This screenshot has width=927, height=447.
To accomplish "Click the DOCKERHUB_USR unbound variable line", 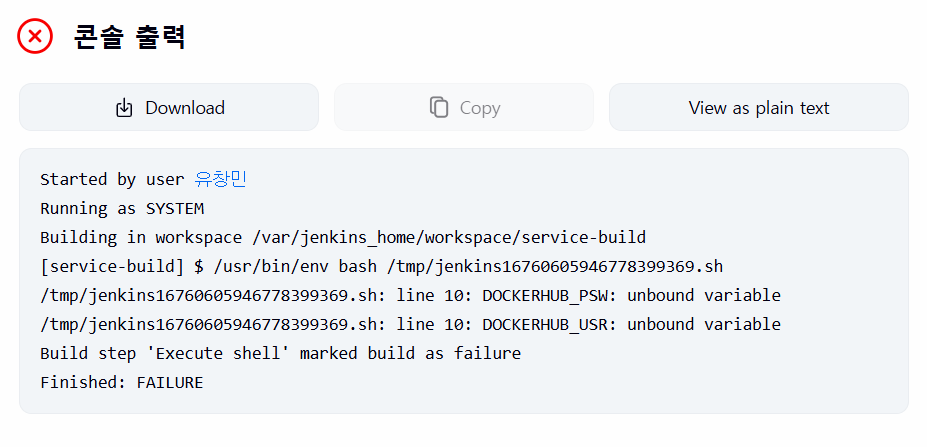I will pyautogui.click(x=410, y=324).
